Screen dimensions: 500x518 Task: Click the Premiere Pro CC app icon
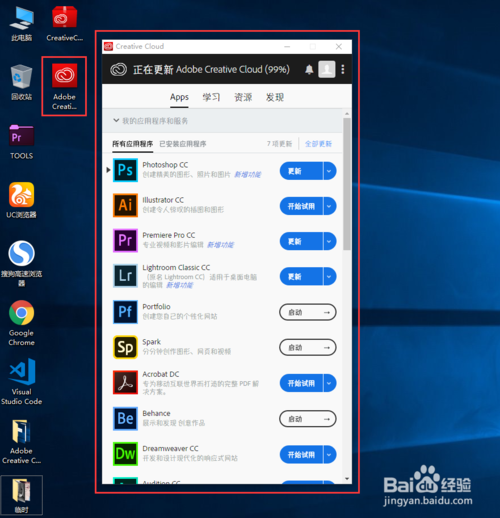[x=125, y=240]
